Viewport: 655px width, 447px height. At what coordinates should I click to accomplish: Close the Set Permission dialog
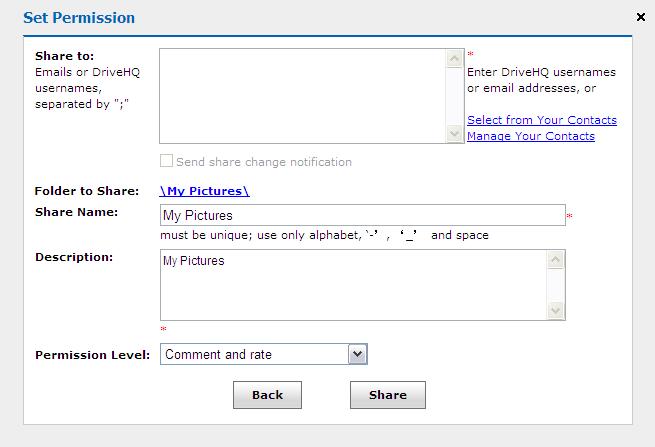[x=640, y=17]
